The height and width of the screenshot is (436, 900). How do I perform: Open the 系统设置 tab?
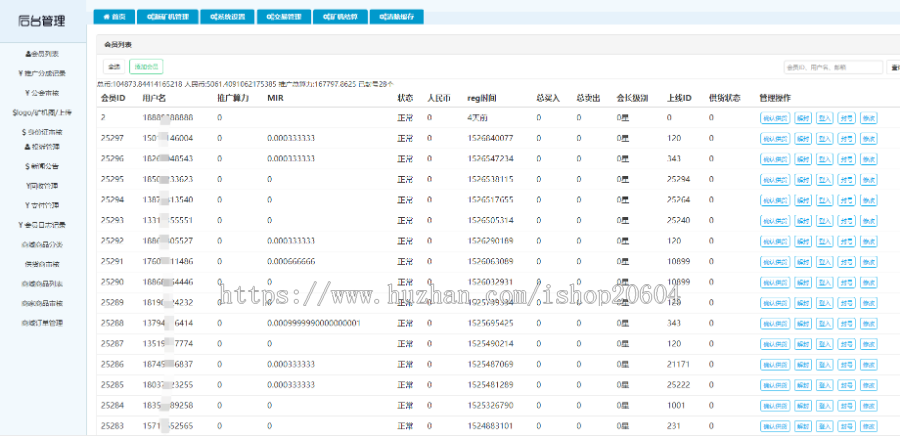(x=228, y=17)
